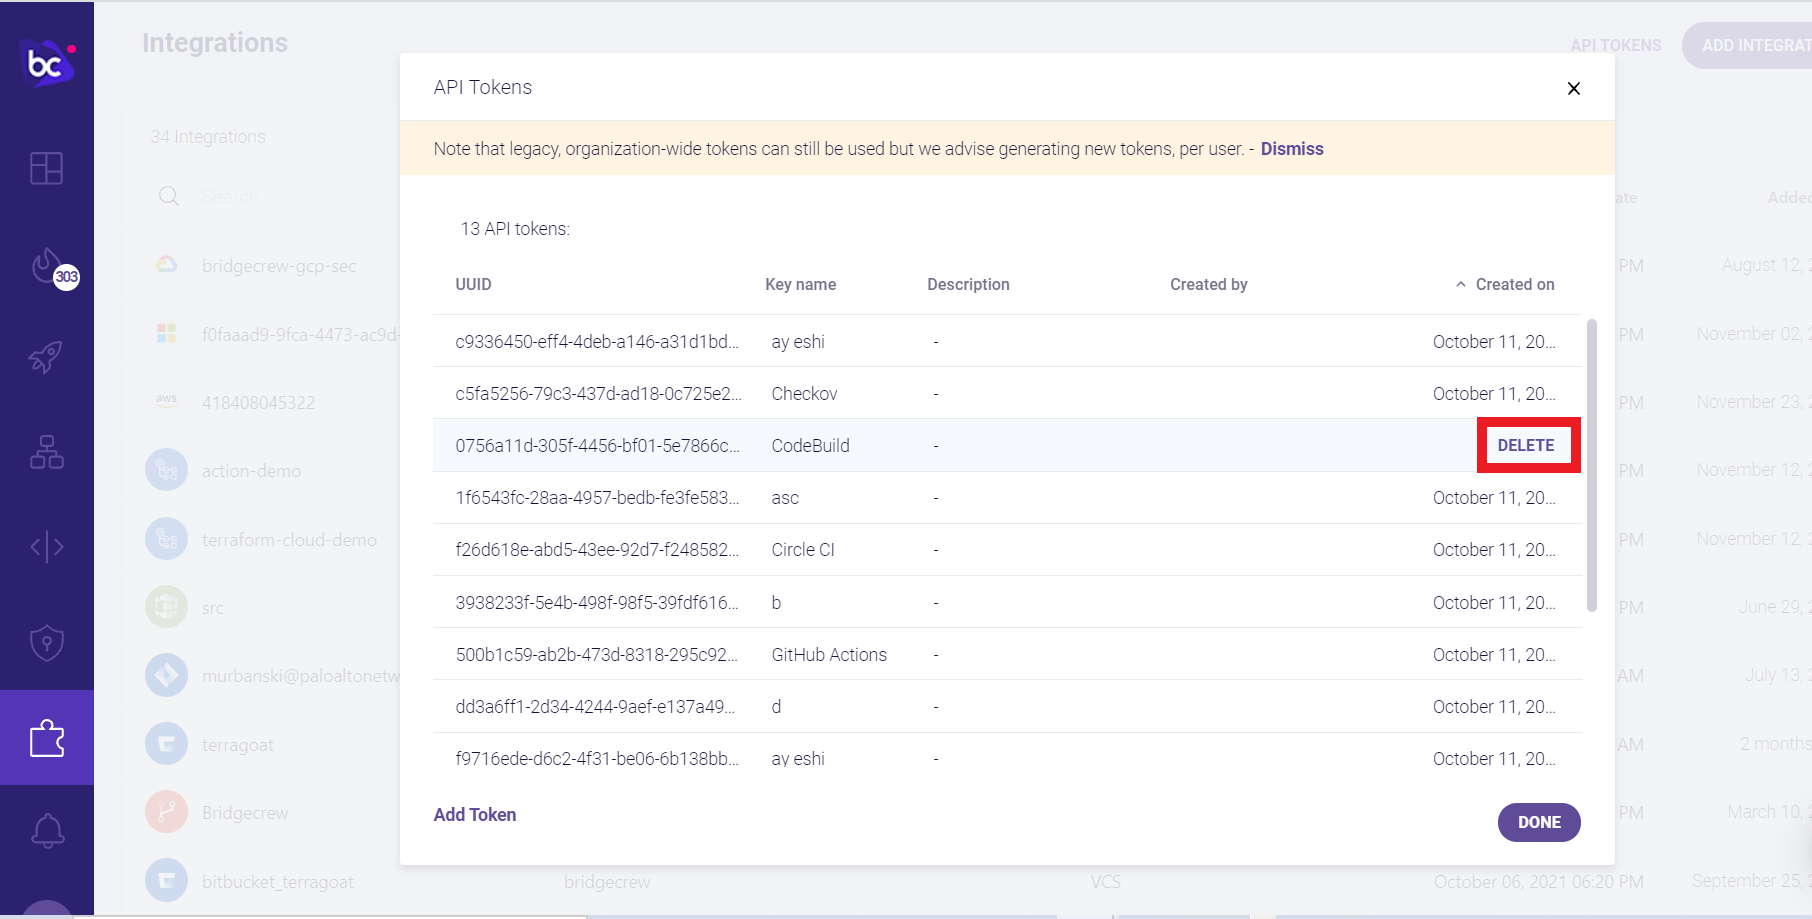Open the code brackets icon in sidebar
1812x919 pixels.
coord(46,547)
